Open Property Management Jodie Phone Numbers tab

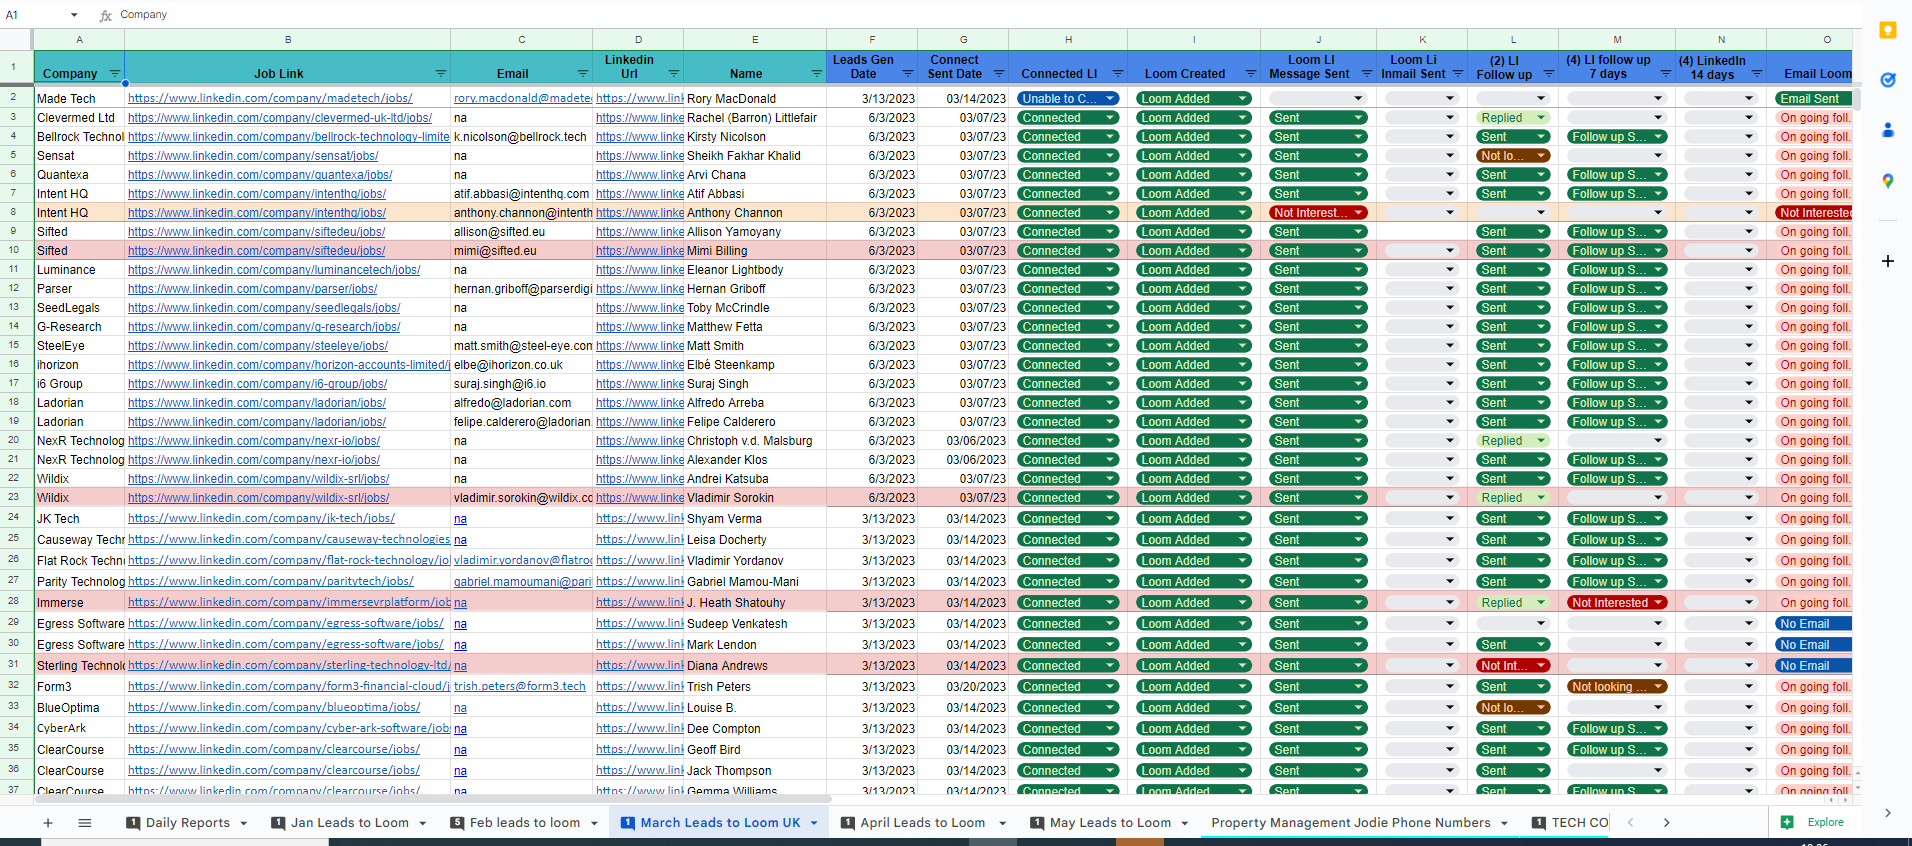point(1351,823)
